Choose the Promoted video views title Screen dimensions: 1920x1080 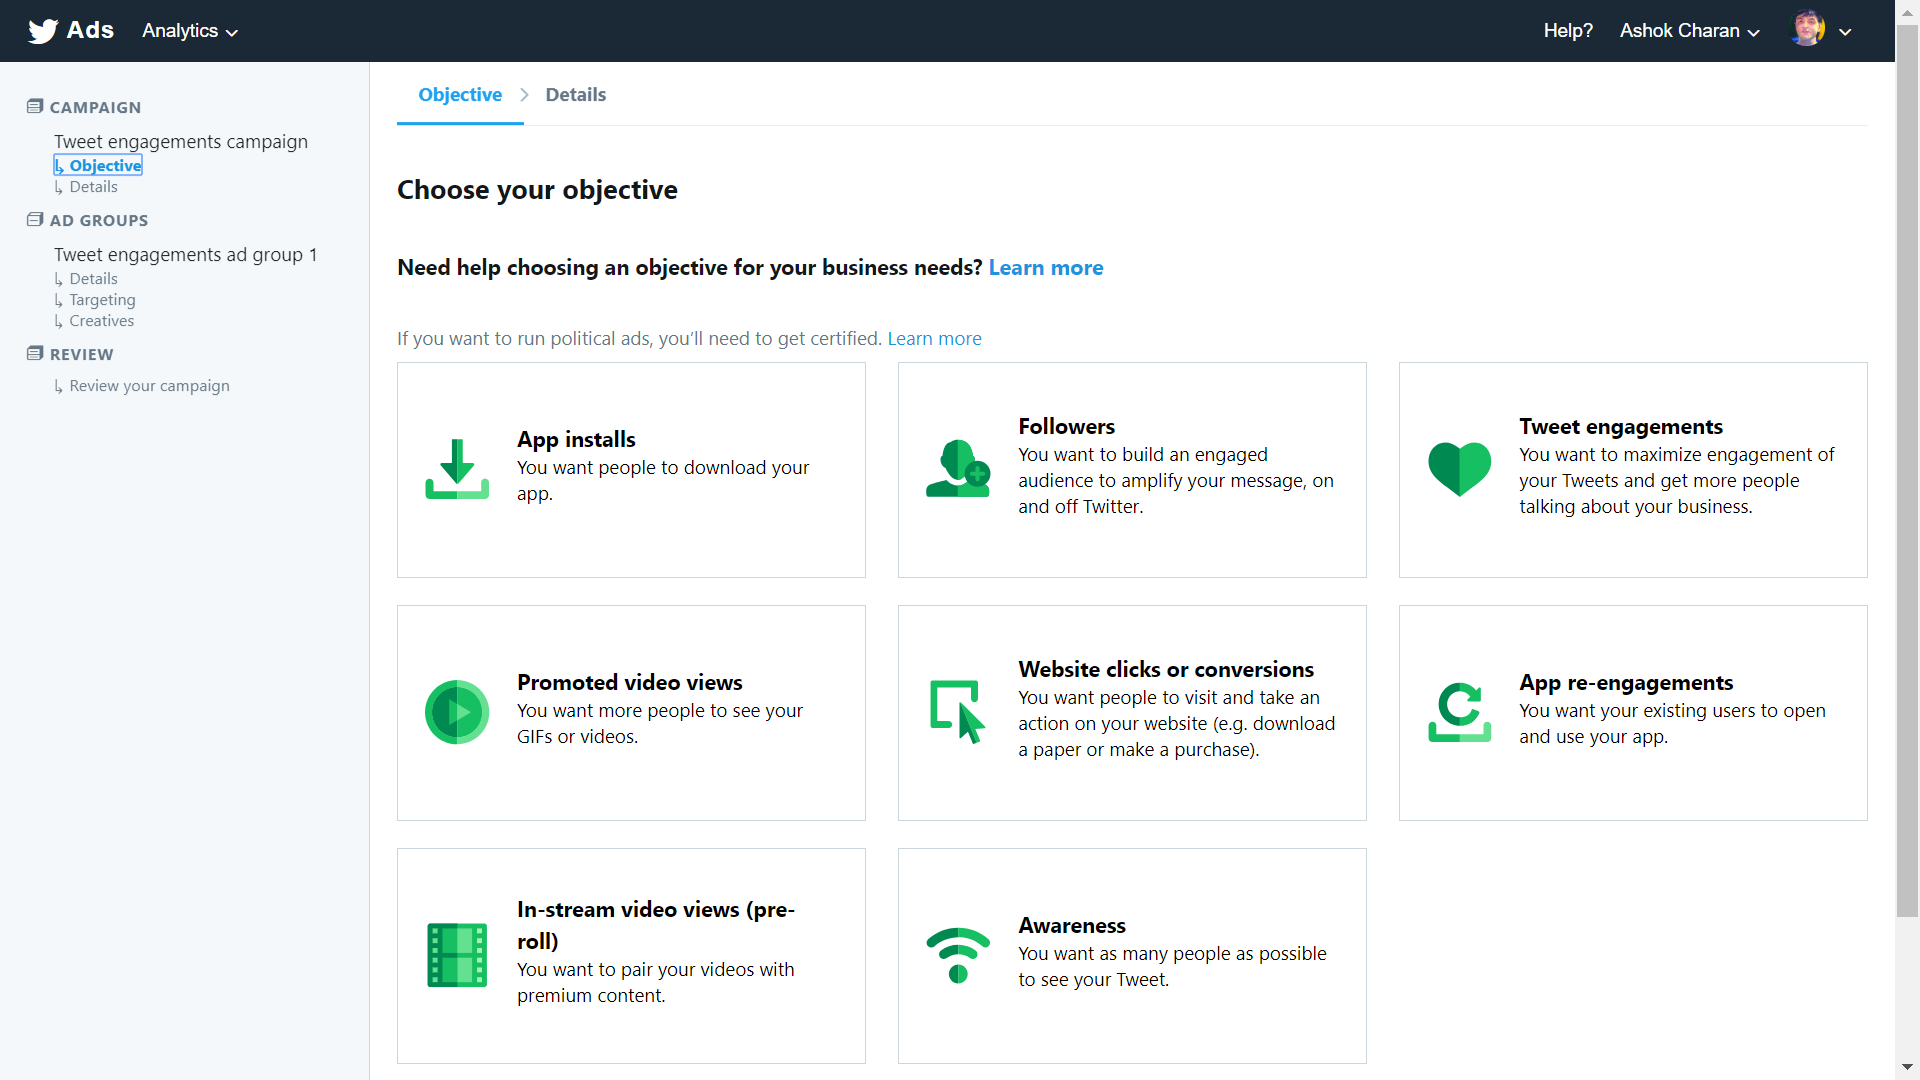pyautogui.click(x=630, y=682)
